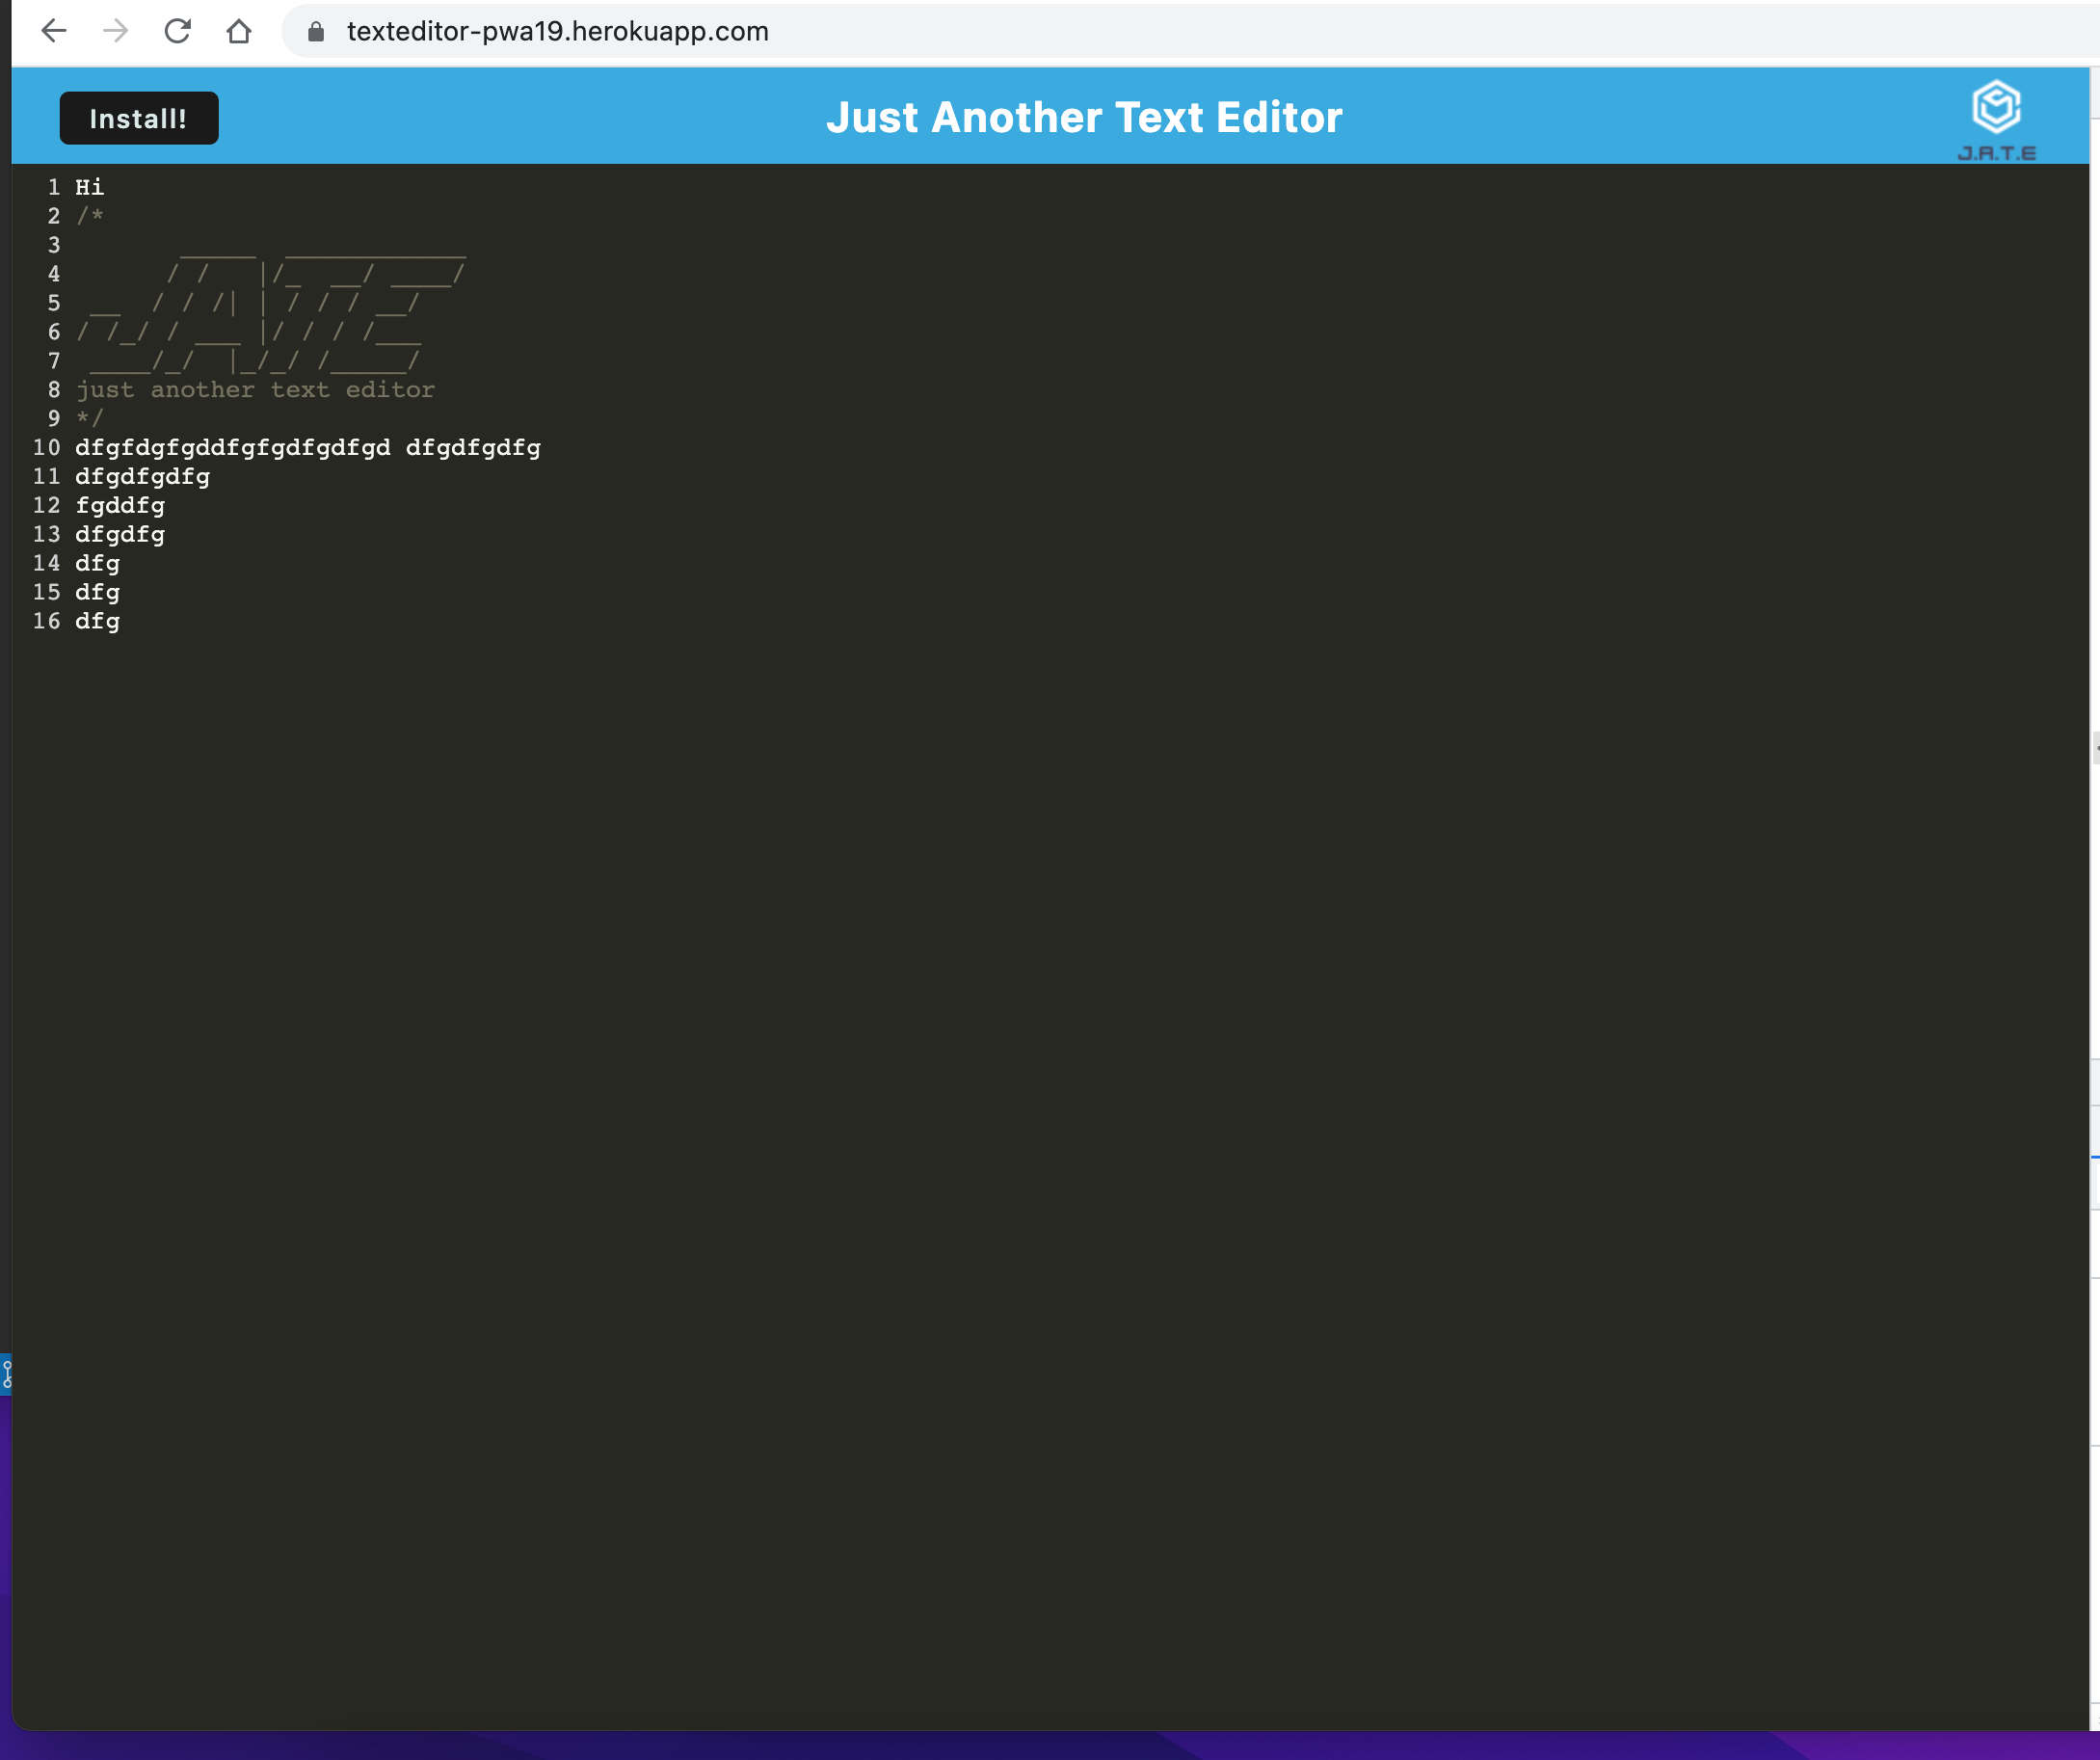Click the blue branch icon at screen left edge
The height and width of the screenshot is (1760, 2100).
click(x=6, y=1377)
